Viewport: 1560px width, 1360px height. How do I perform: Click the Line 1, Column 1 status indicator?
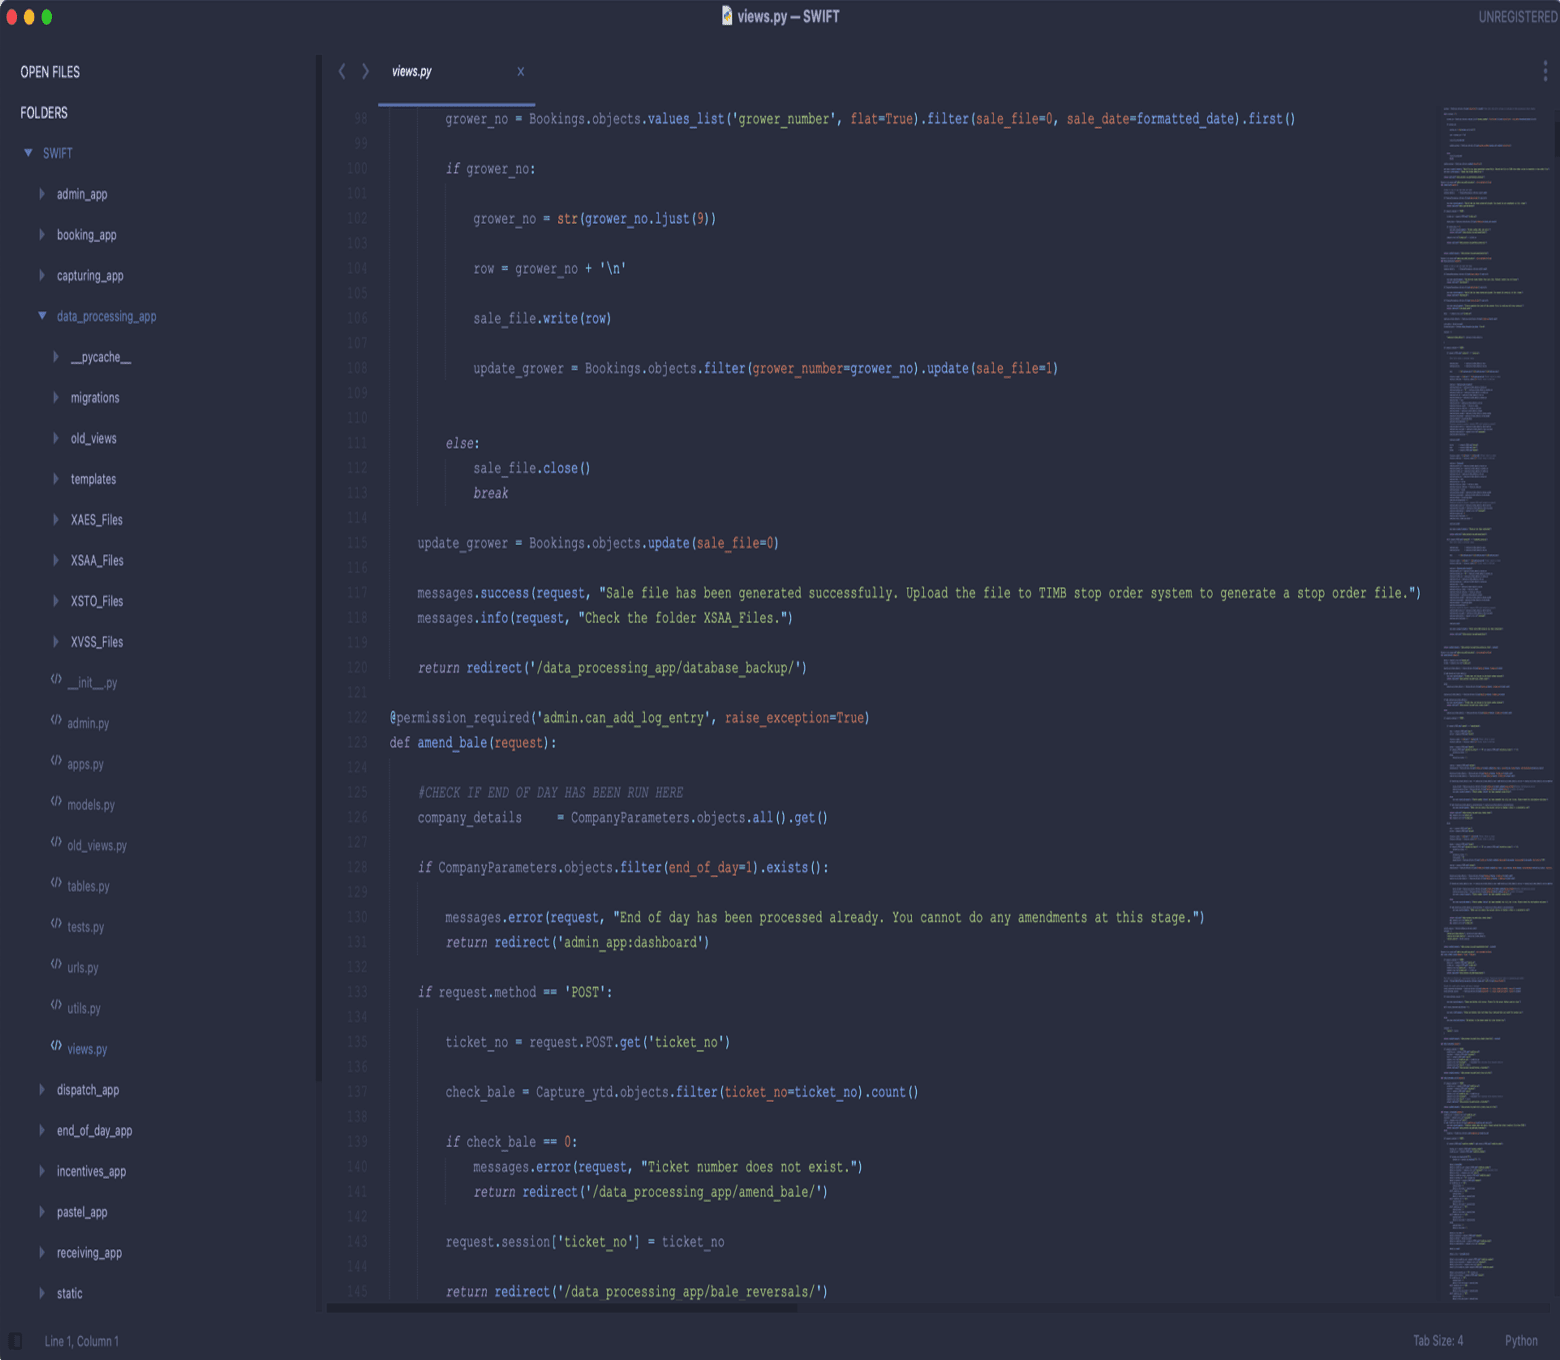click(81, 1341)
